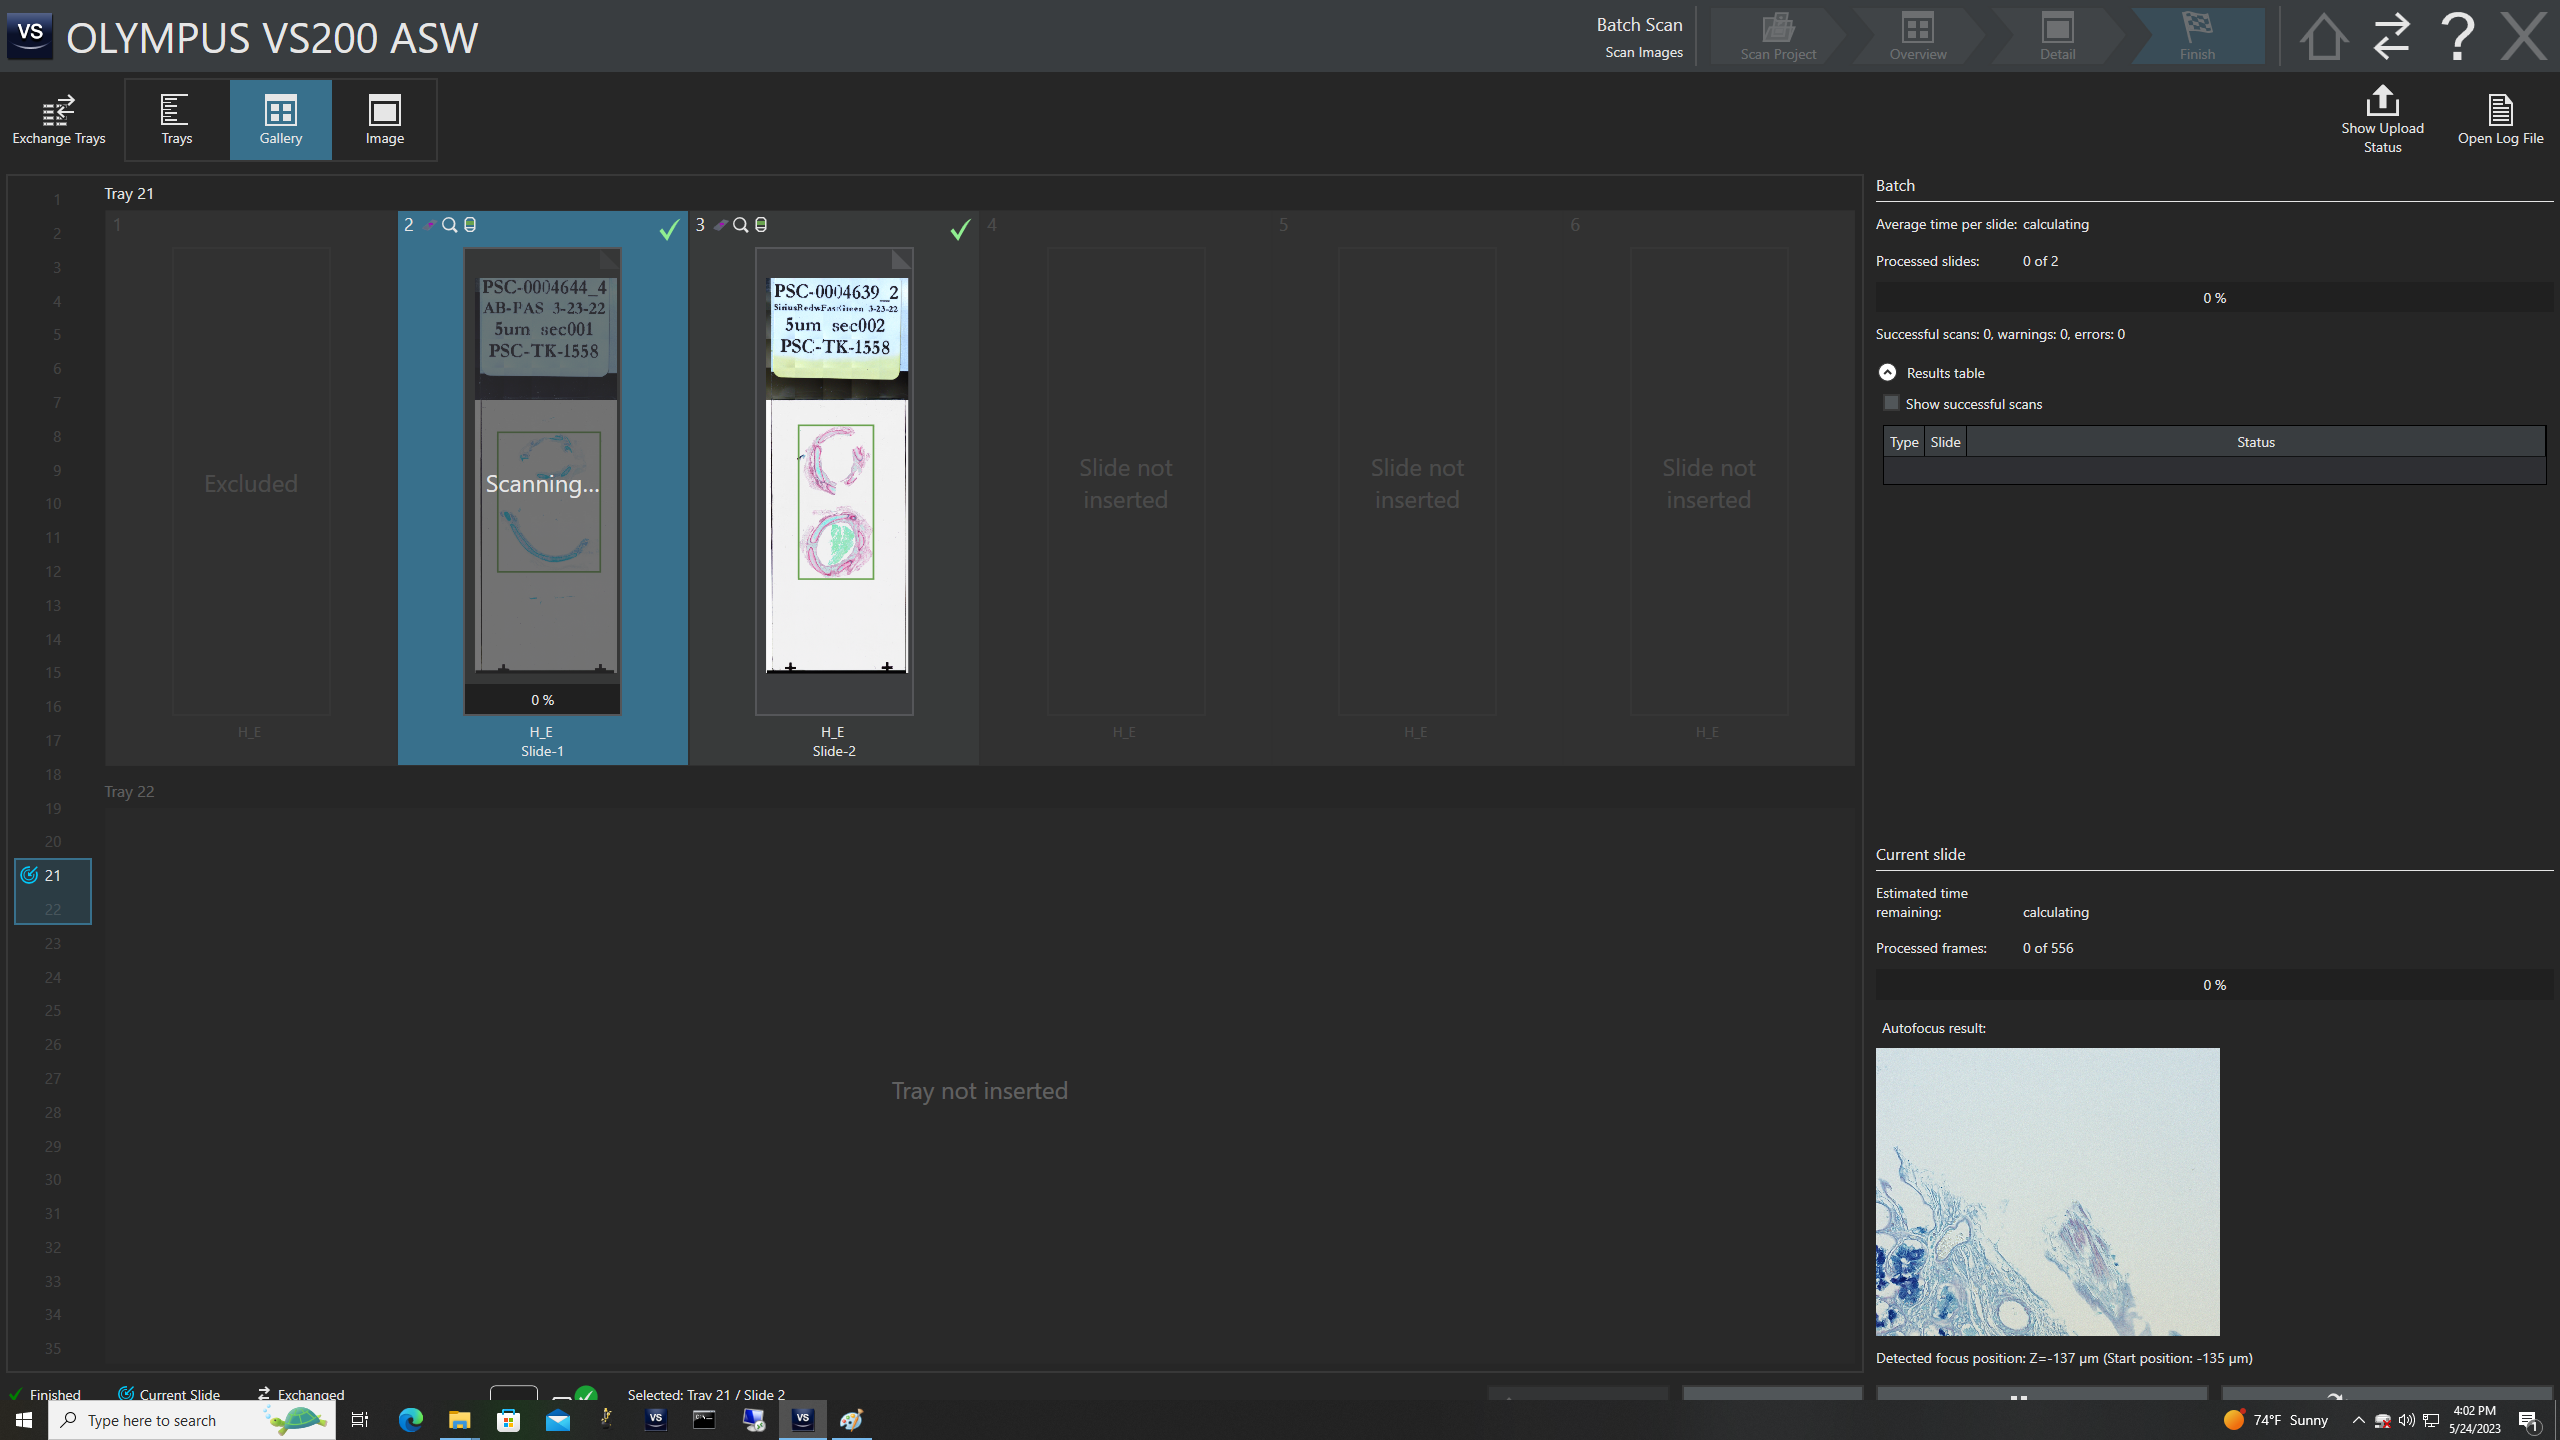Switch to the Image view

tap(384, 119)
